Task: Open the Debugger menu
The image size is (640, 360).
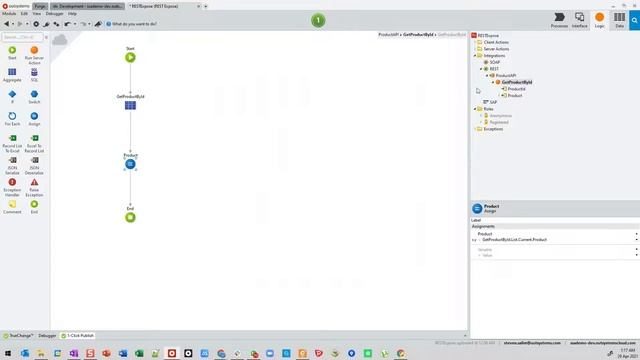Action: click(x=54, y=14)
